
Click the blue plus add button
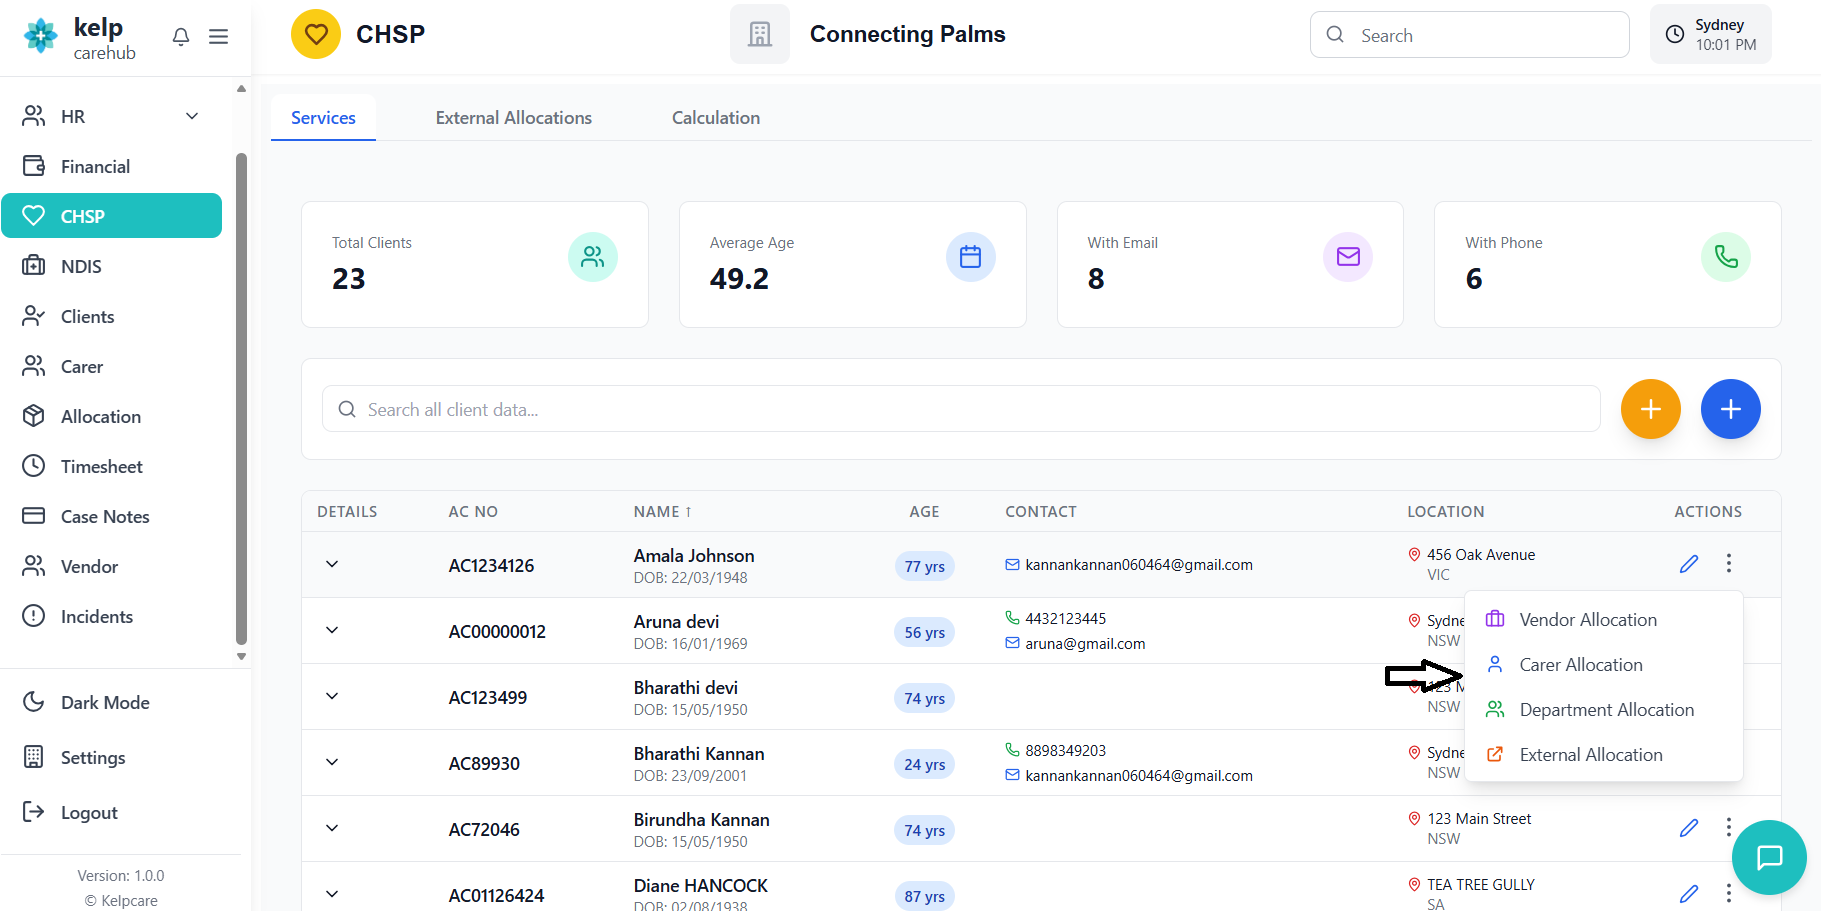coord(1730,409)
